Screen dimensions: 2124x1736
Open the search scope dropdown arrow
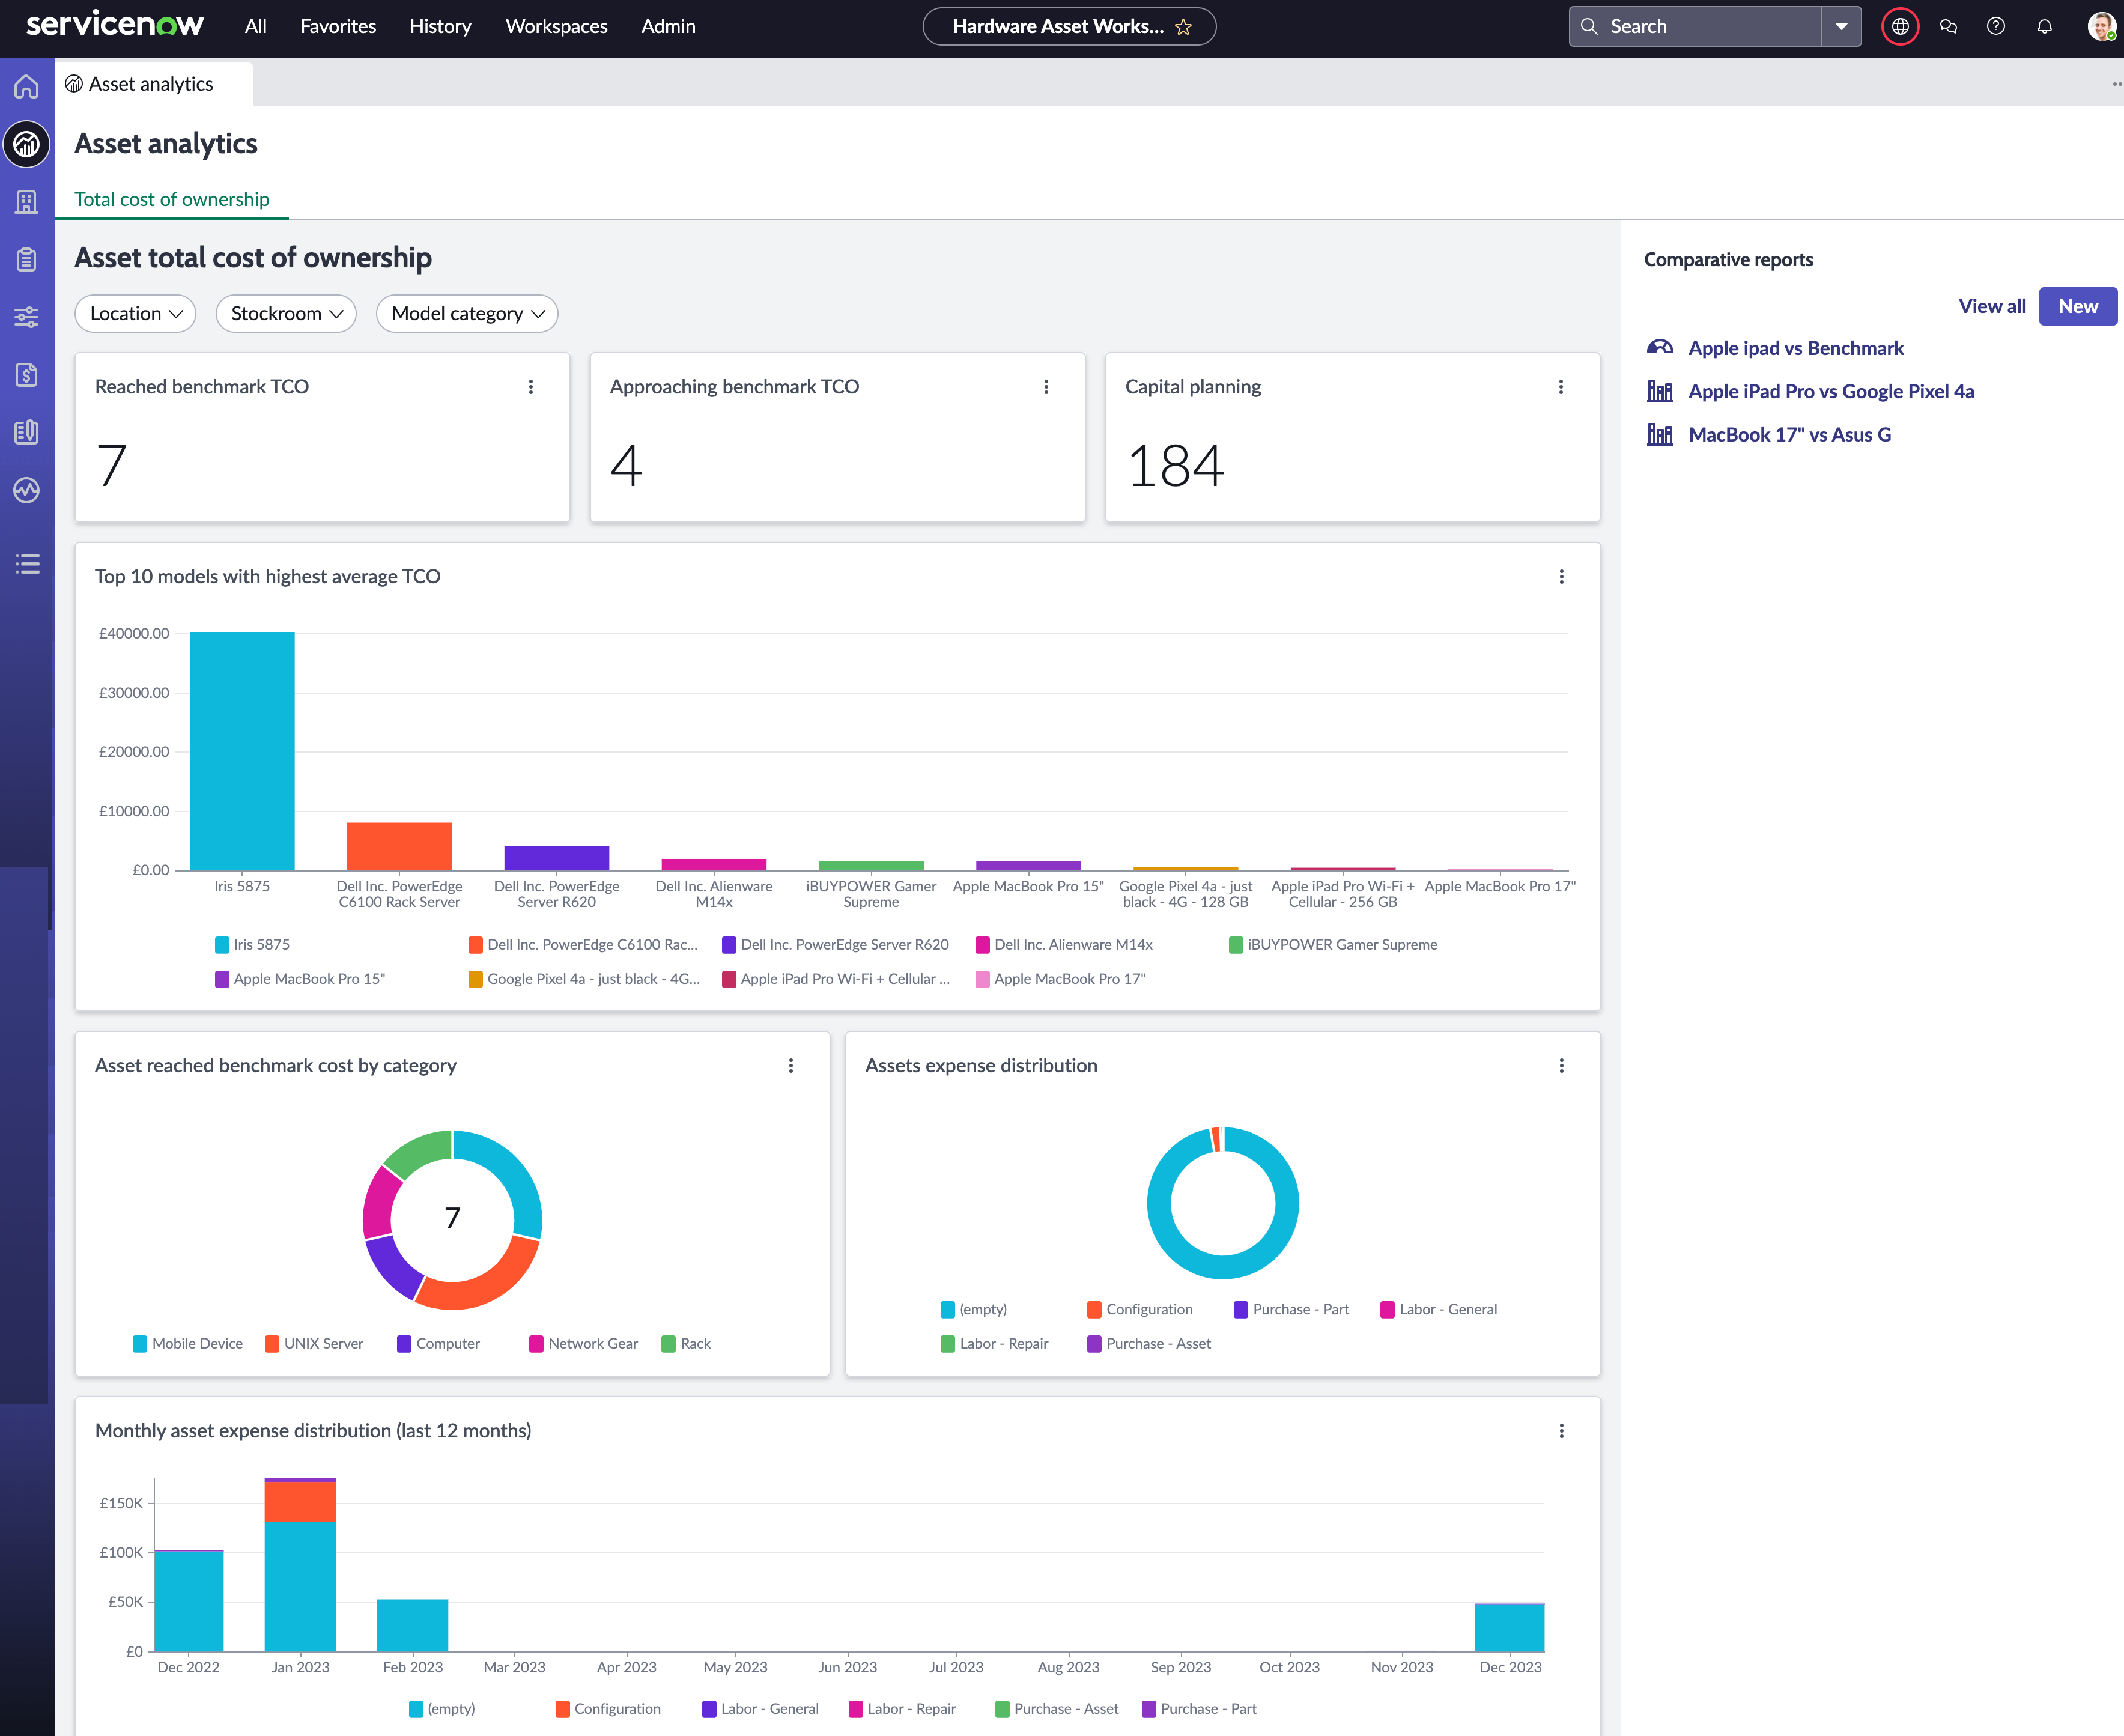coord(1841,27)
